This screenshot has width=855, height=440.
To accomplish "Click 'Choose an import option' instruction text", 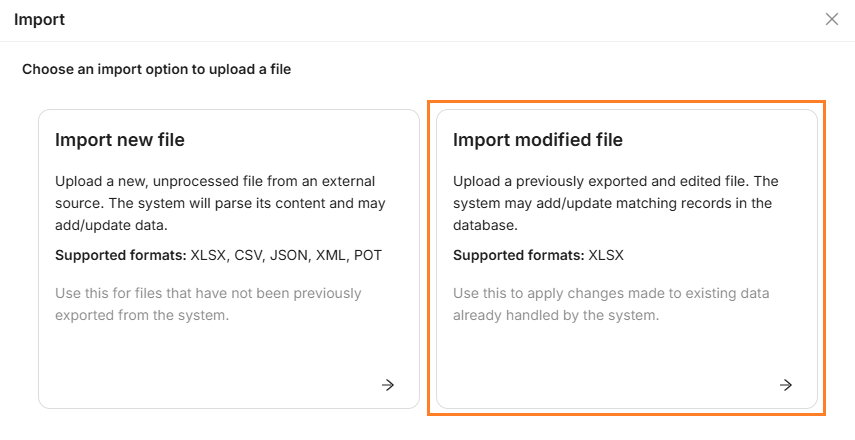I will tap(156, 70).
